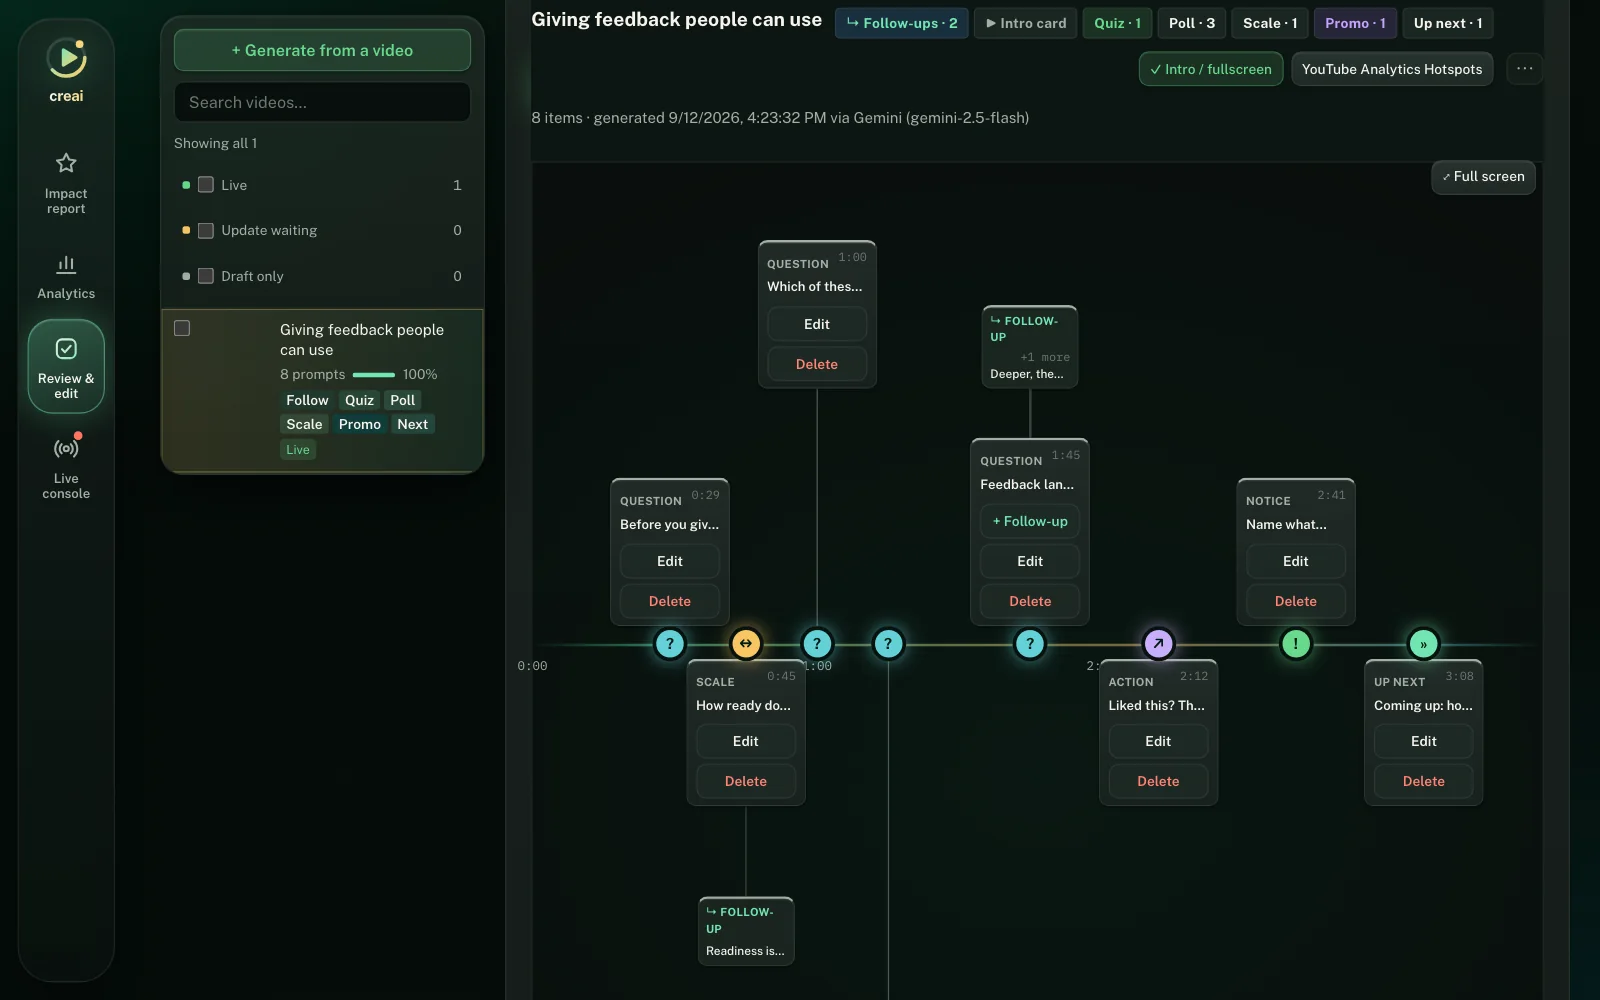Image resolution: width=1600 pixels, height=1000 pixels.
Task: Open the Deeper, the... follow-up card
Action: coord(1030,347)
